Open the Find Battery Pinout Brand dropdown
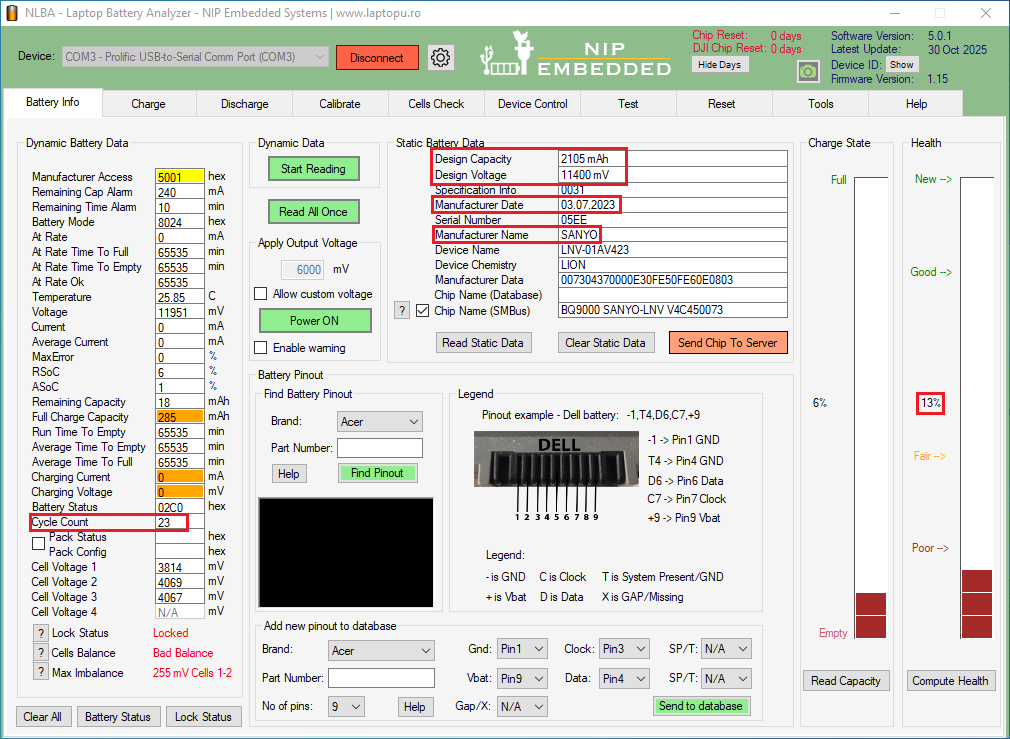 pos(379,422)
